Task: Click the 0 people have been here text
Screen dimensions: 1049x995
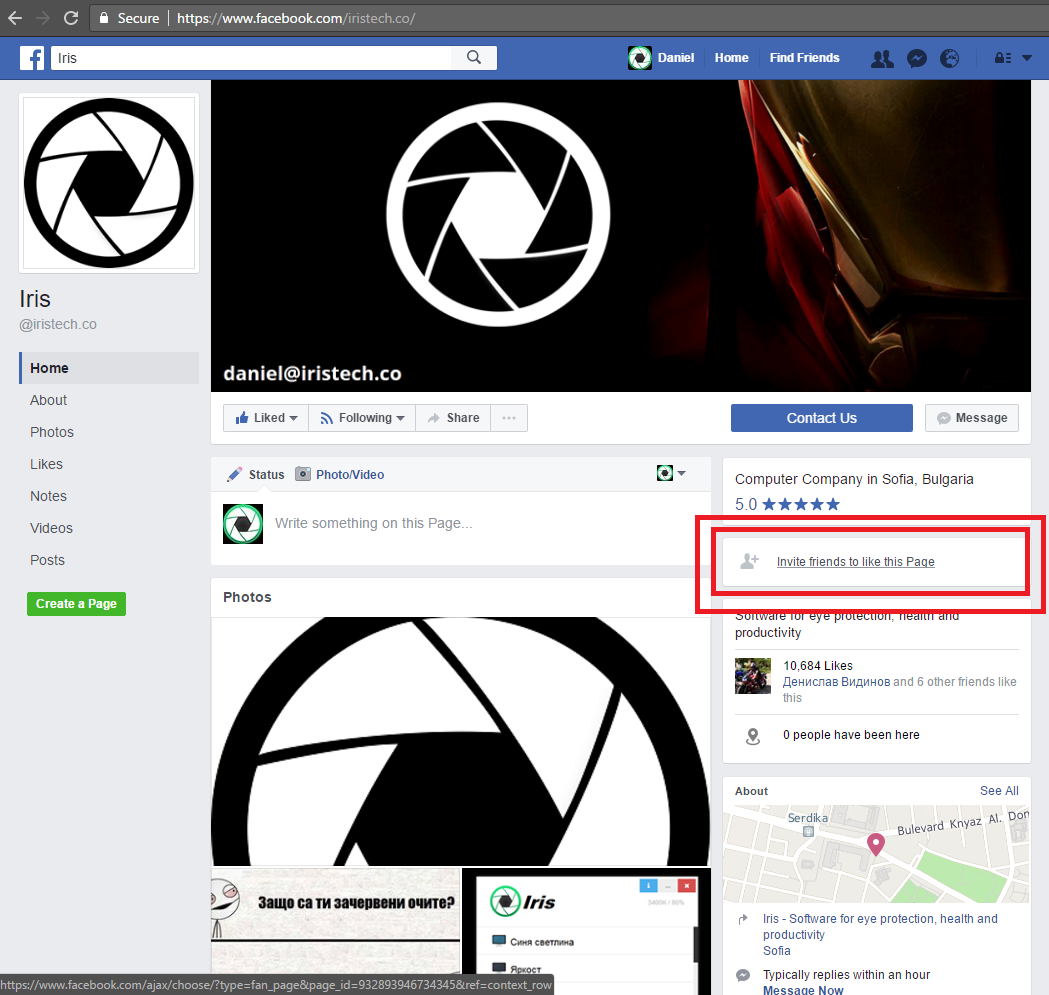Action: (851, 735)
